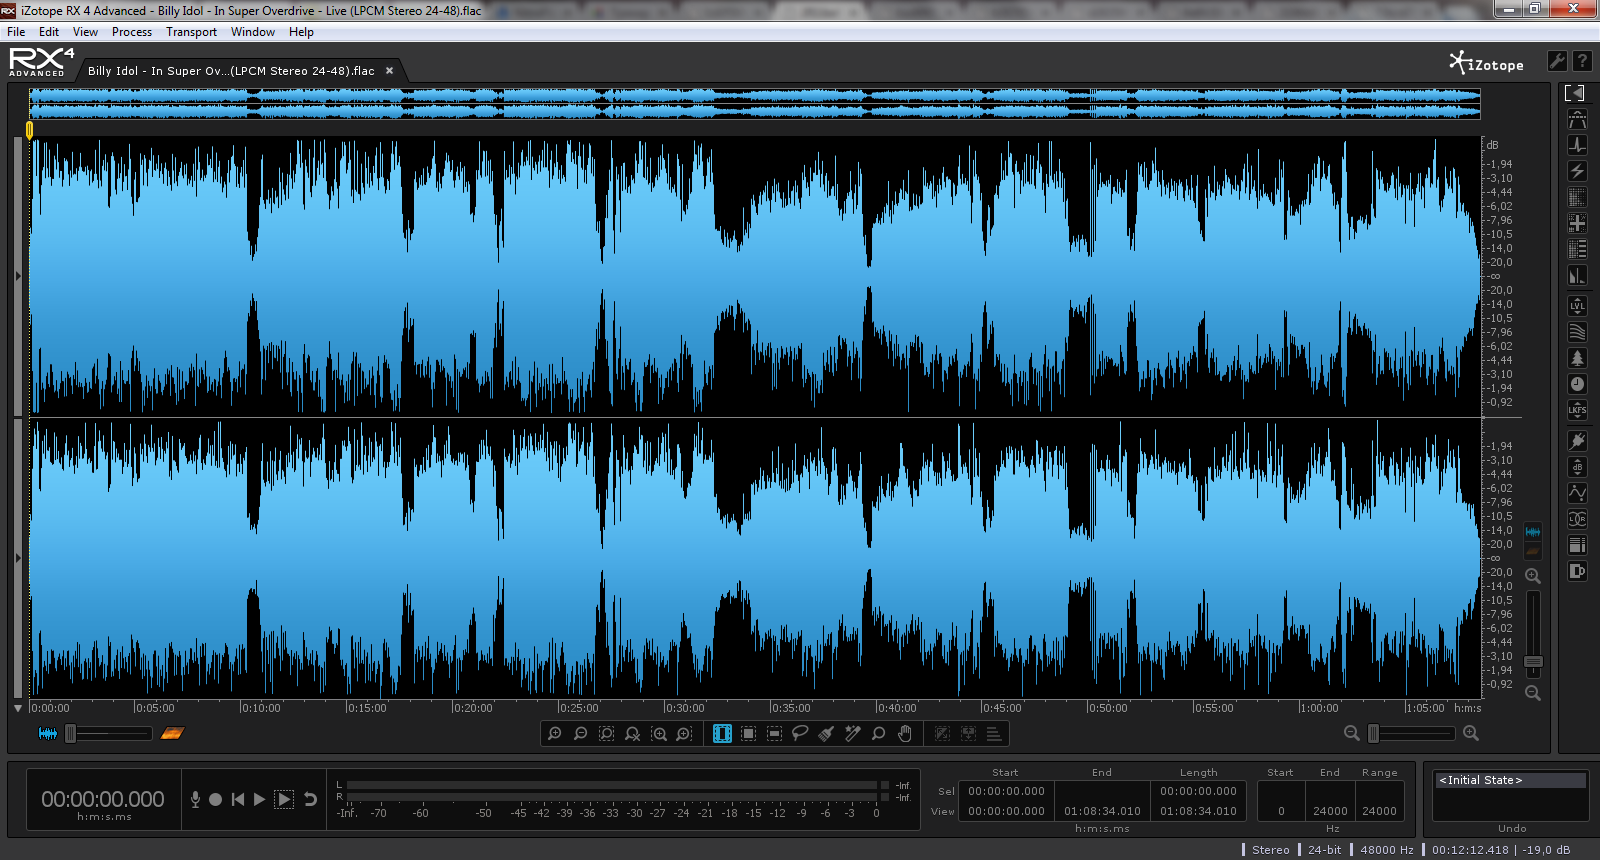Zoom to selection in toolbar
This screenshot has height=860, width=1600.
(607, 734)
